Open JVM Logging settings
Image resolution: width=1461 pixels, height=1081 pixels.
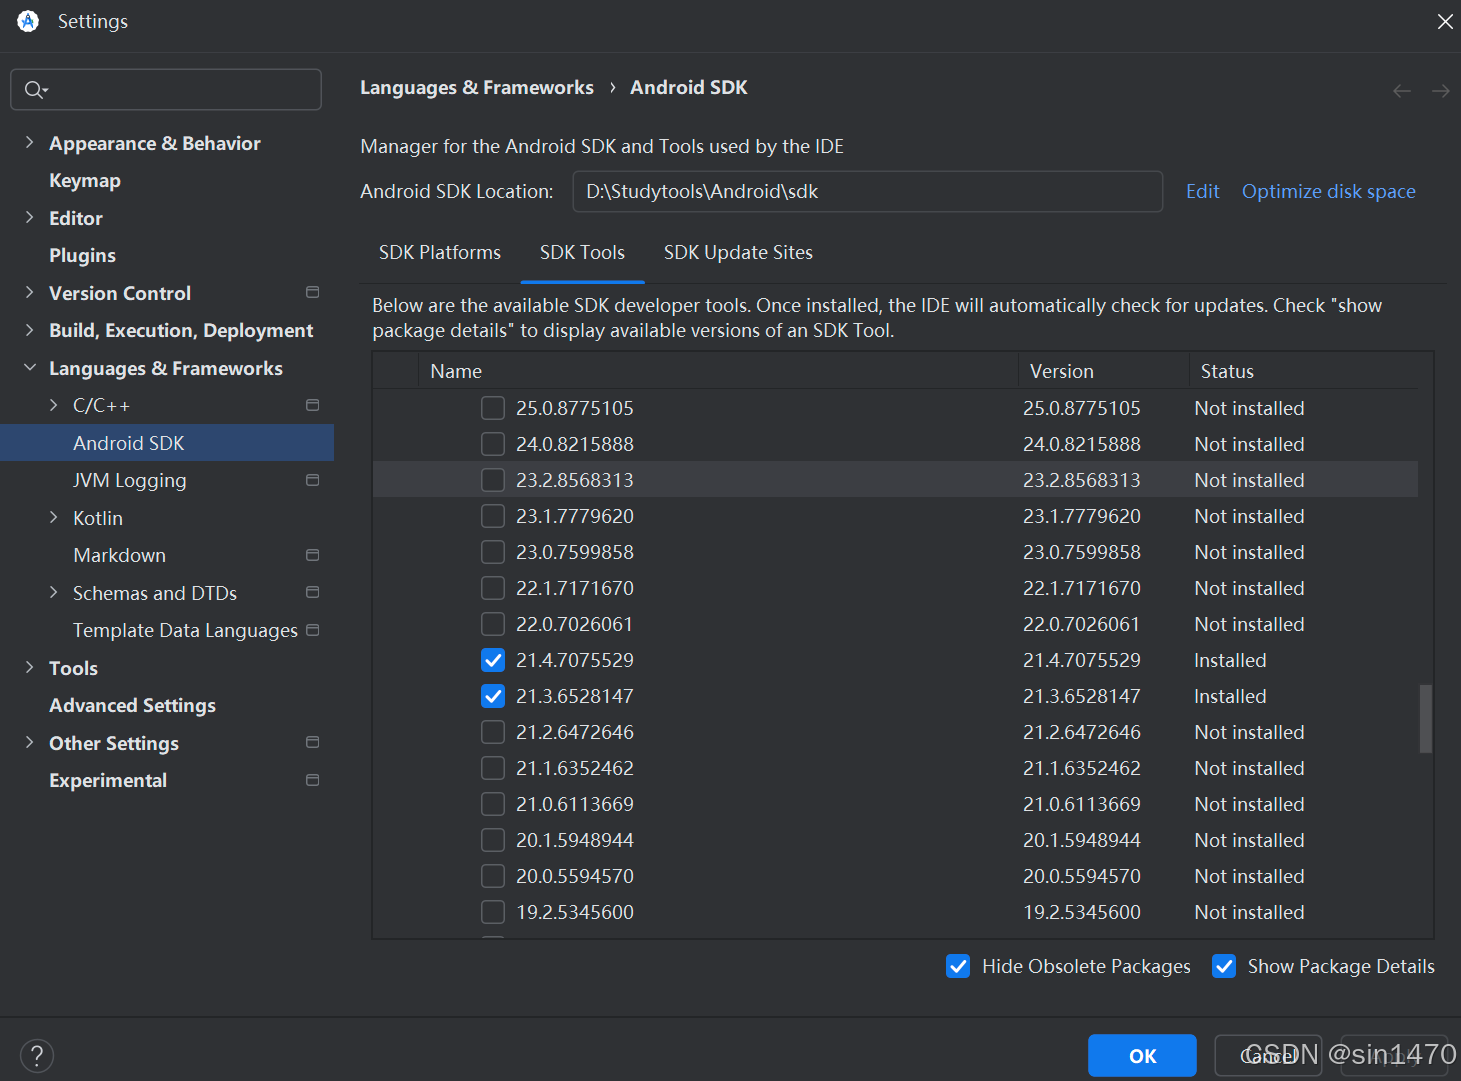130,481
